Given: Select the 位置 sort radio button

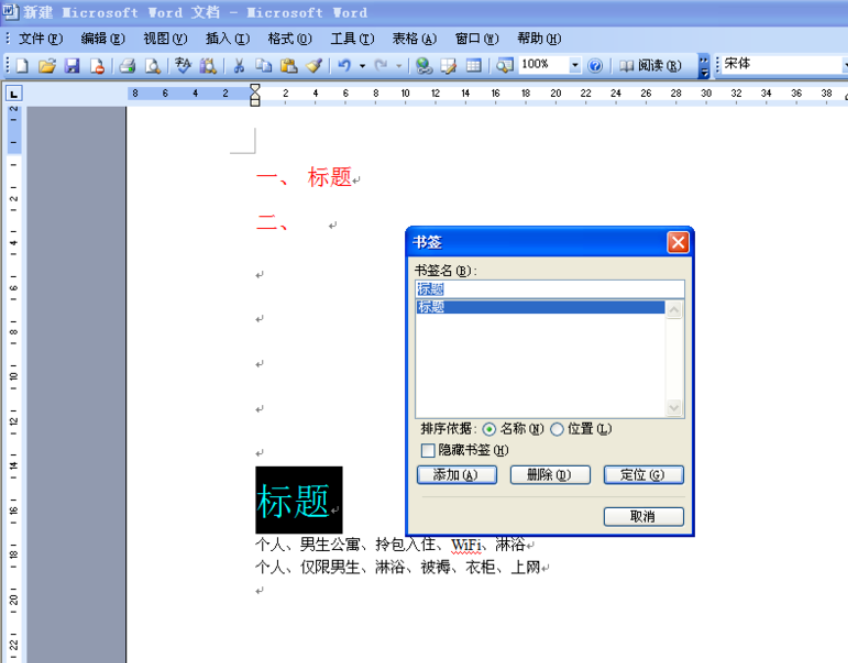Looking at the screenshot, I should coord(556,429).
